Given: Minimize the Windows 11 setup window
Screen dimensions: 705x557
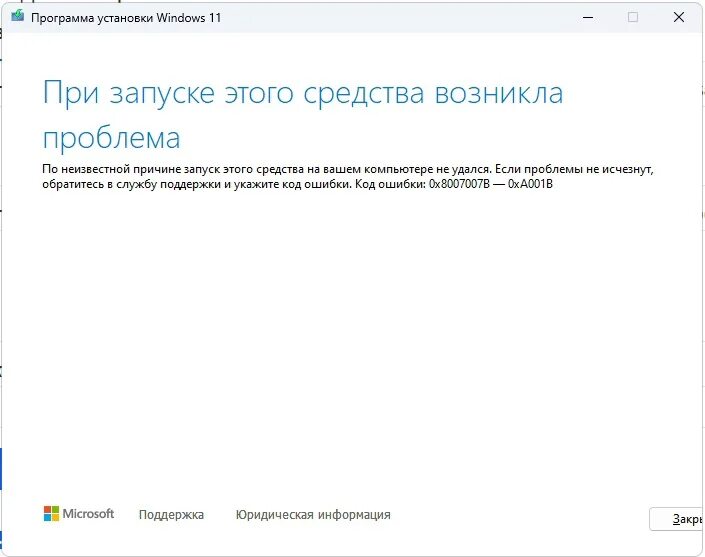Looking at the screenshot, I should (588, 18).
